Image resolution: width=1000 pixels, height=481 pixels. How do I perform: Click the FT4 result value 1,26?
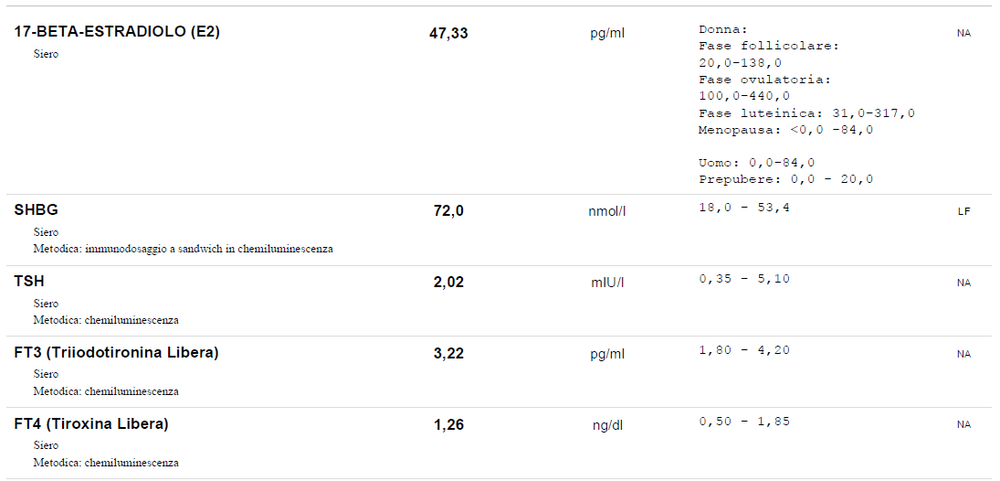[448, 425]
